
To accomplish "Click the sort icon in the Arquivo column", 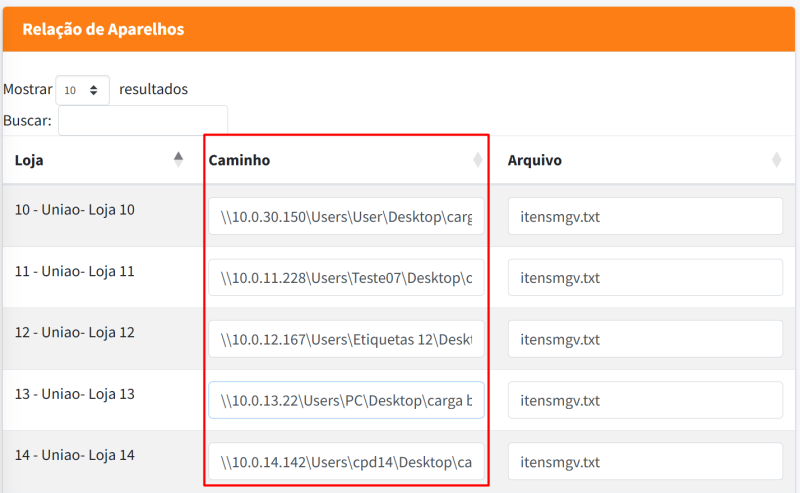I will [776, 160].
